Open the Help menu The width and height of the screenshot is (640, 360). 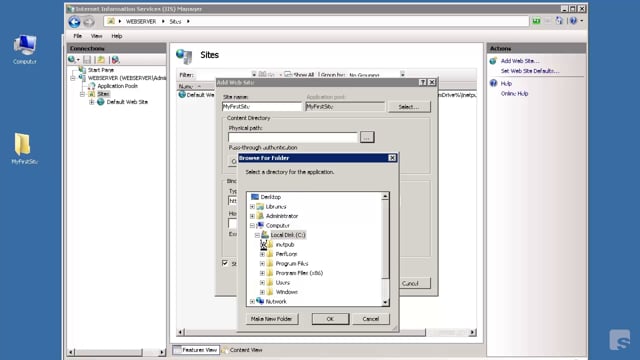click(x=117, y=36)
